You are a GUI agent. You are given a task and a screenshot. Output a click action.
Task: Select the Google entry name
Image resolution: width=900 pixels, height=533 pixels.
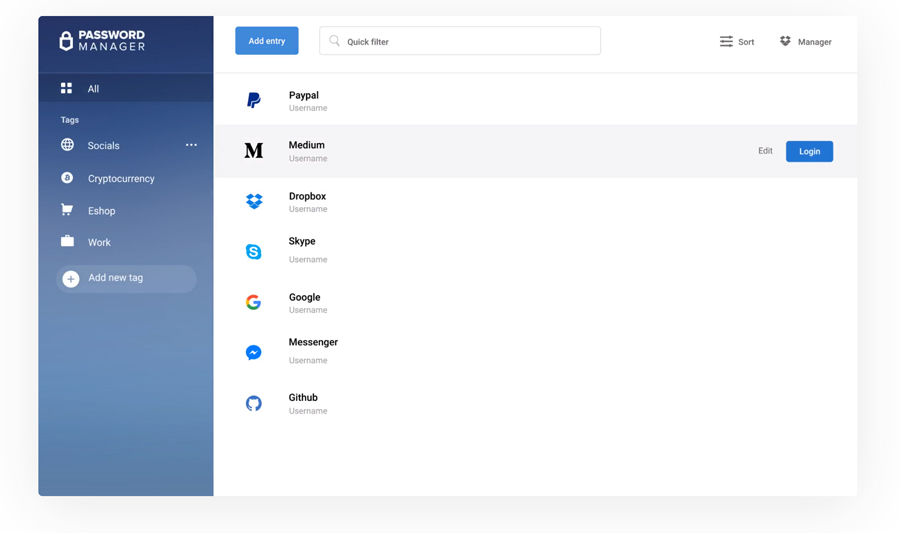point(304,297)
